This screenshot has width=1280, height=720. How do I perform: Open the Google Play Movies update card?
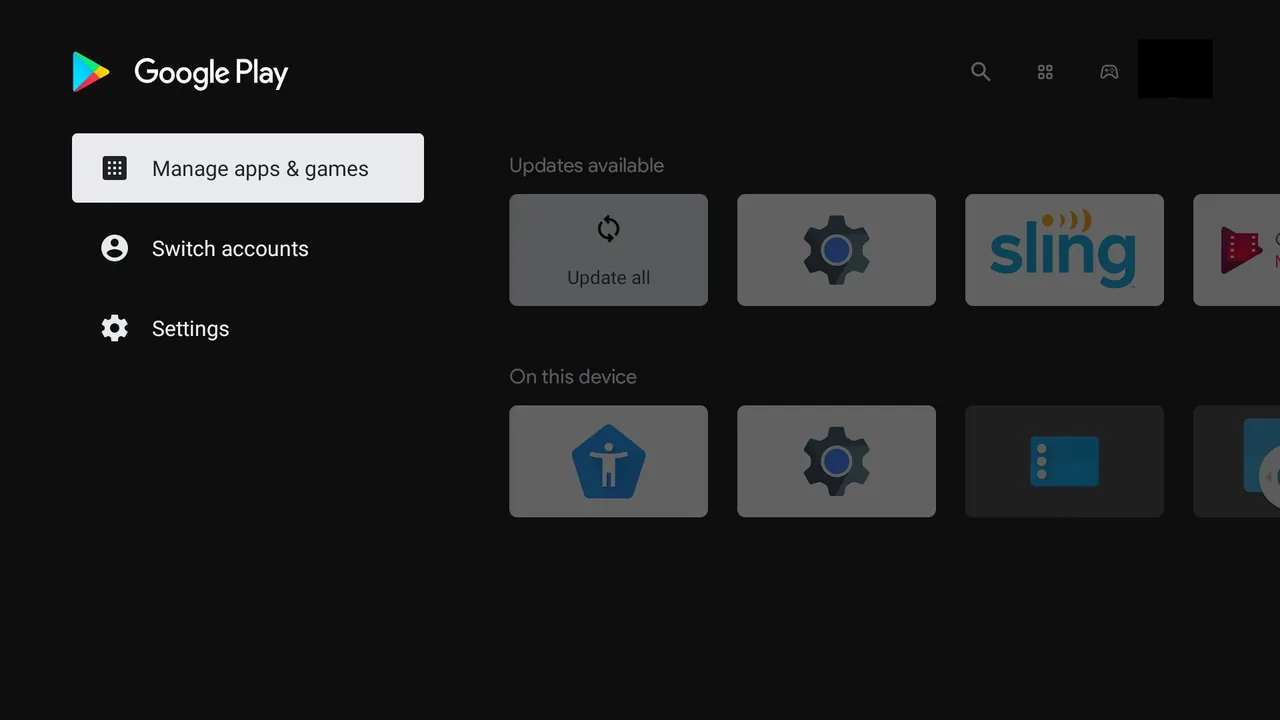tap(1237, 250)
